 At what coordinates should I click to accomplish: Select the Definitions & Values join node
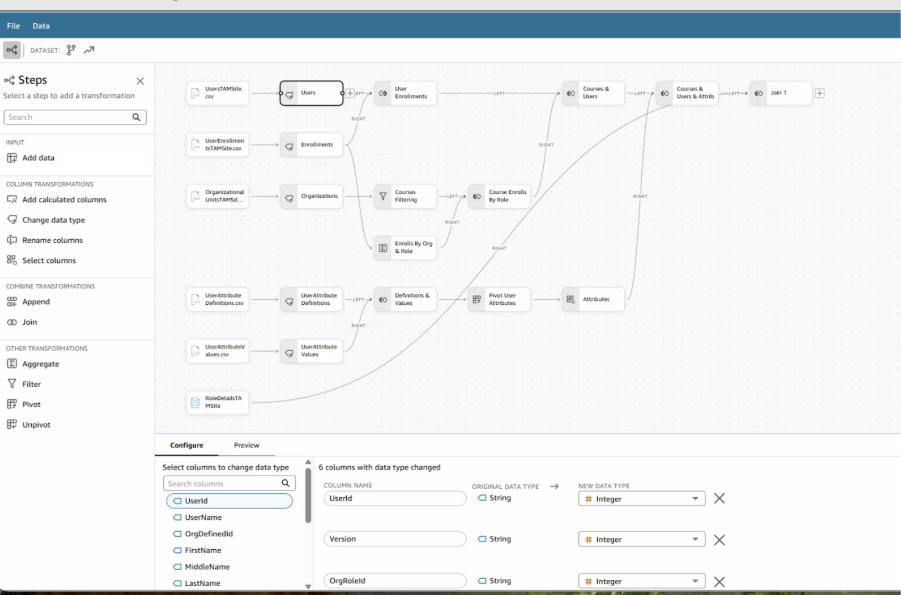[405, 300]
